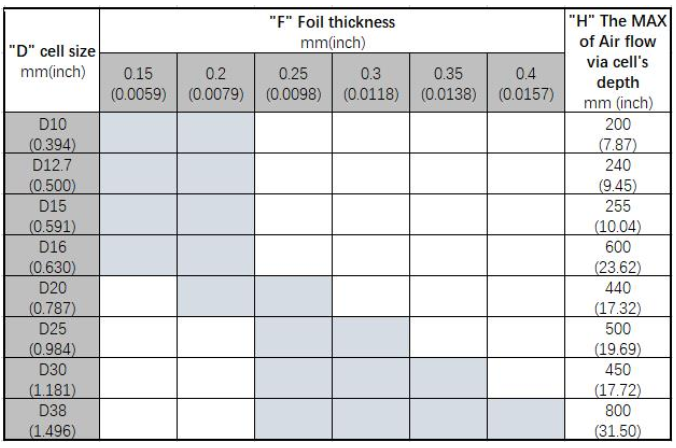Select the D20 (0.787) row label
Viewport: 676px width, 448px height.
(51, 297)
